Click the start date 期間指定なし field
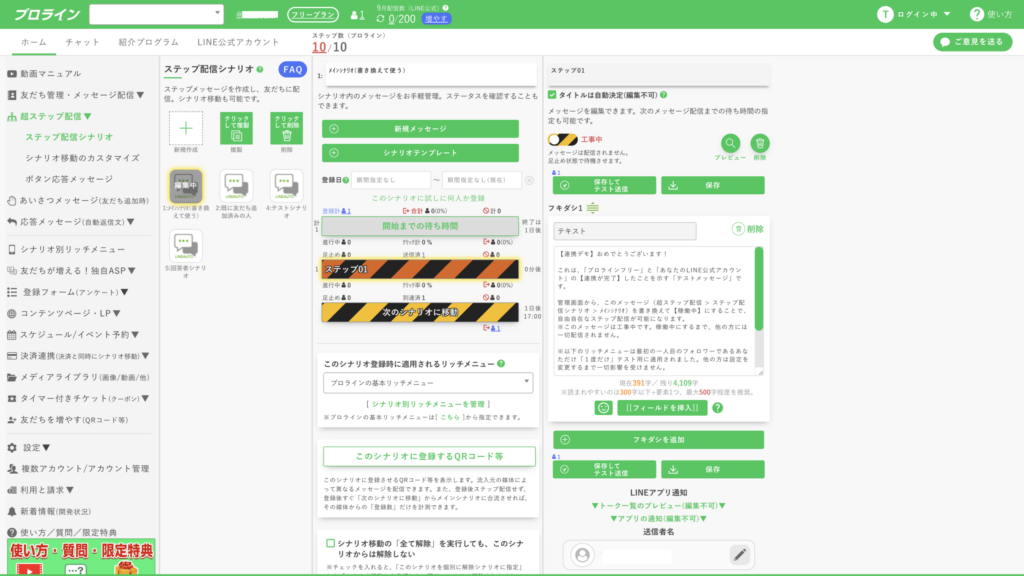The image size is (1024, 576). click(x=391, y=180)
